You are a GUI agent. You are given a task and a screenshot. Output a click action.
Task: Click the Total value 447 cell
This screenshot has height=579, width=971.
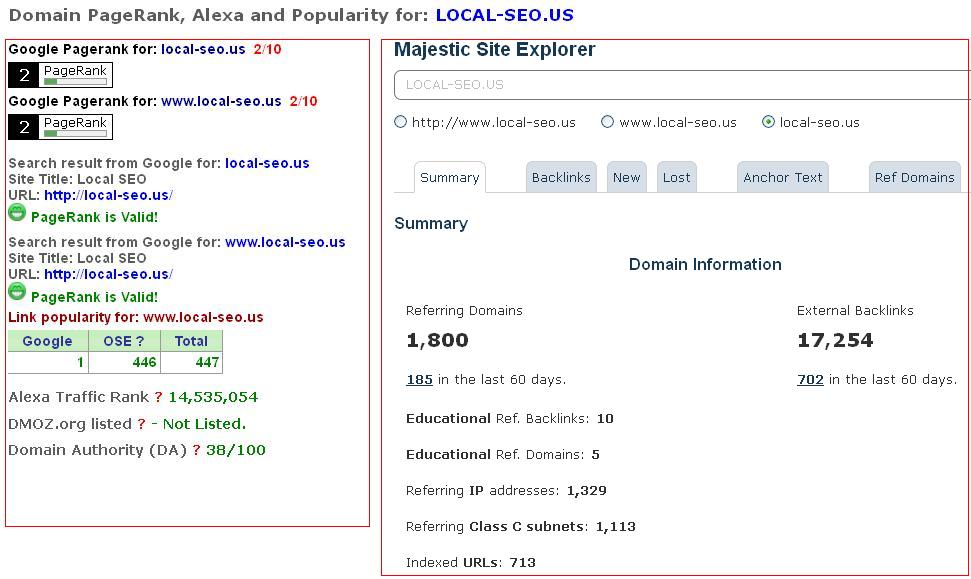tap(191, 362)
